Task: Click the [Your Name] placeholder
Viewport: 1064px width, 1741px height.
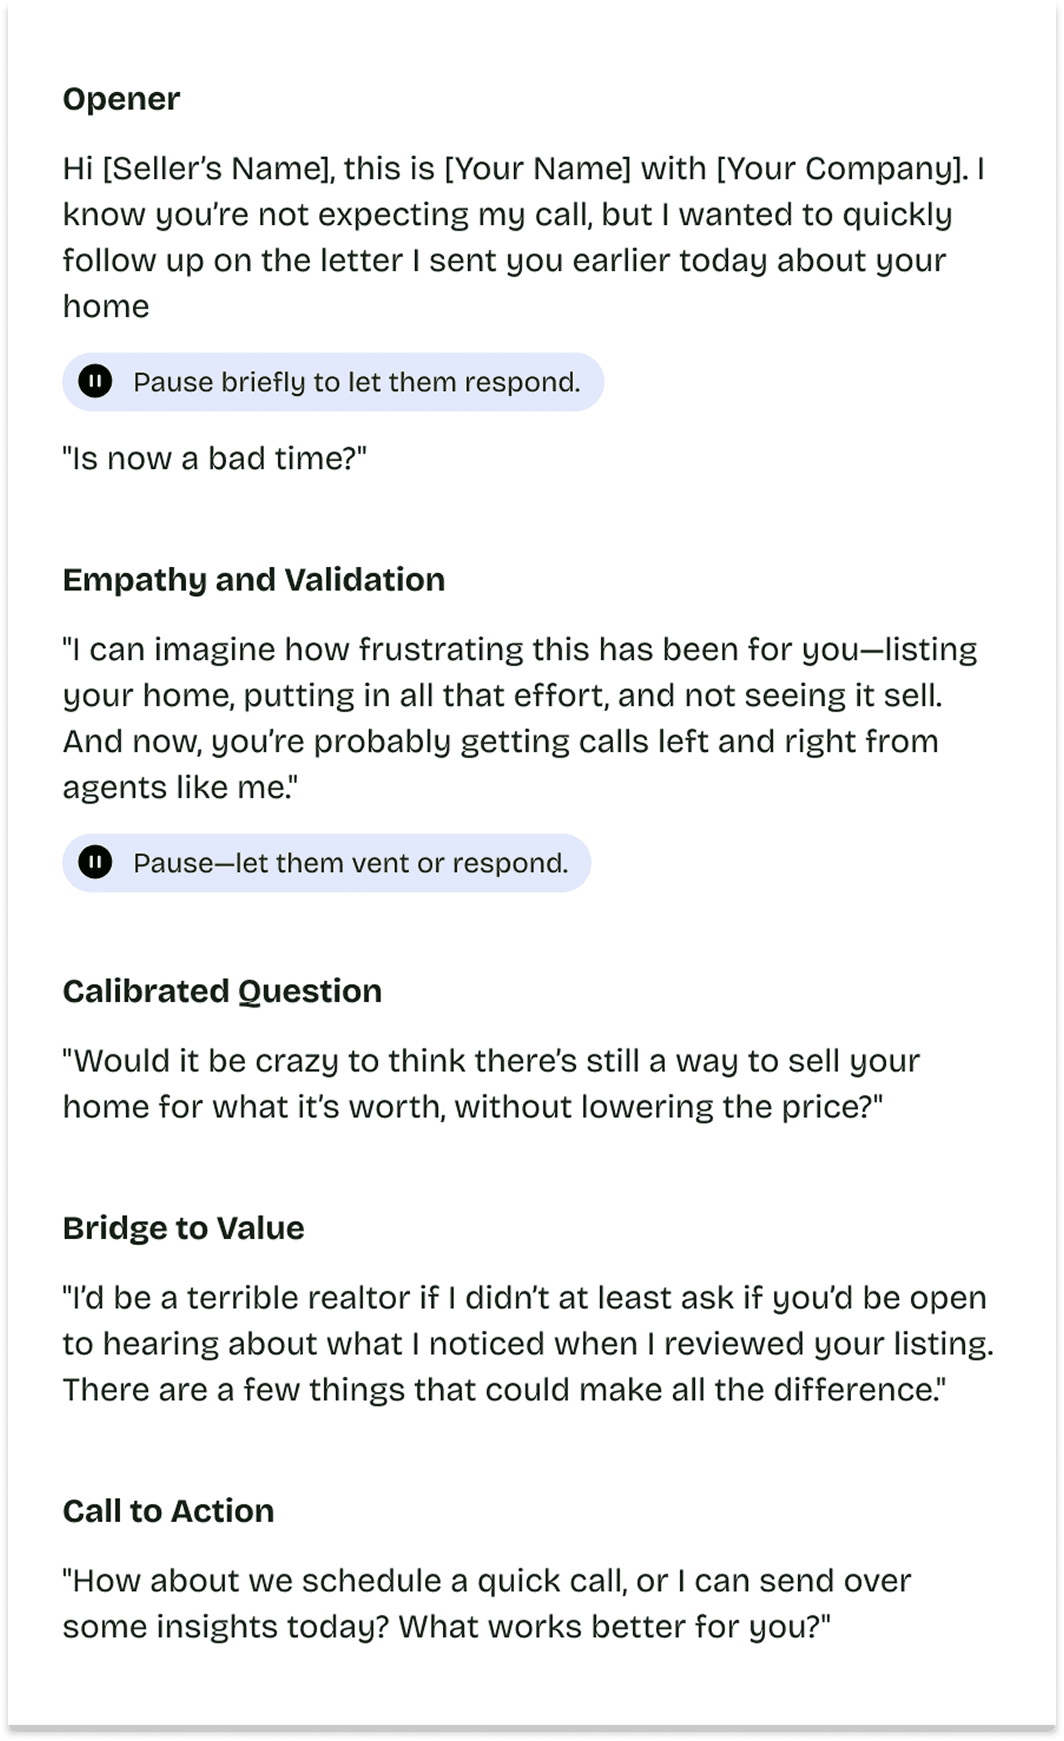Action: (x=537, y=168)
